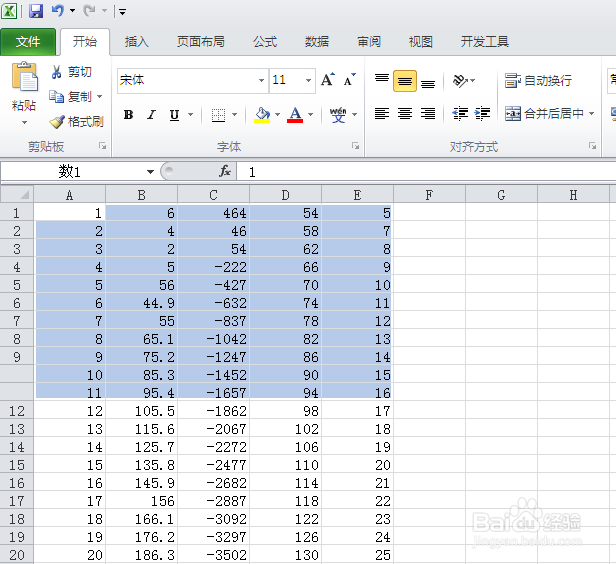Open the Name Box dropdown arrow
Image resolution: width=616 pixels, height=564 pixels.
pyautogui.click(x=150, y=172)
